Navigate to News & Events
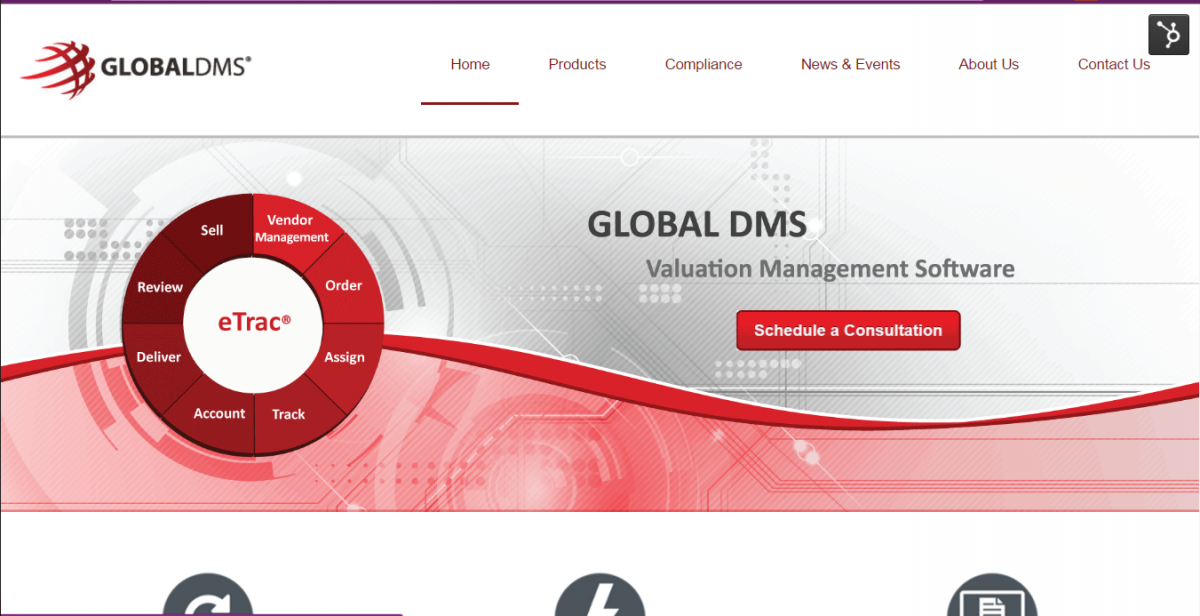1200x616 pixels. coord(850,64)
